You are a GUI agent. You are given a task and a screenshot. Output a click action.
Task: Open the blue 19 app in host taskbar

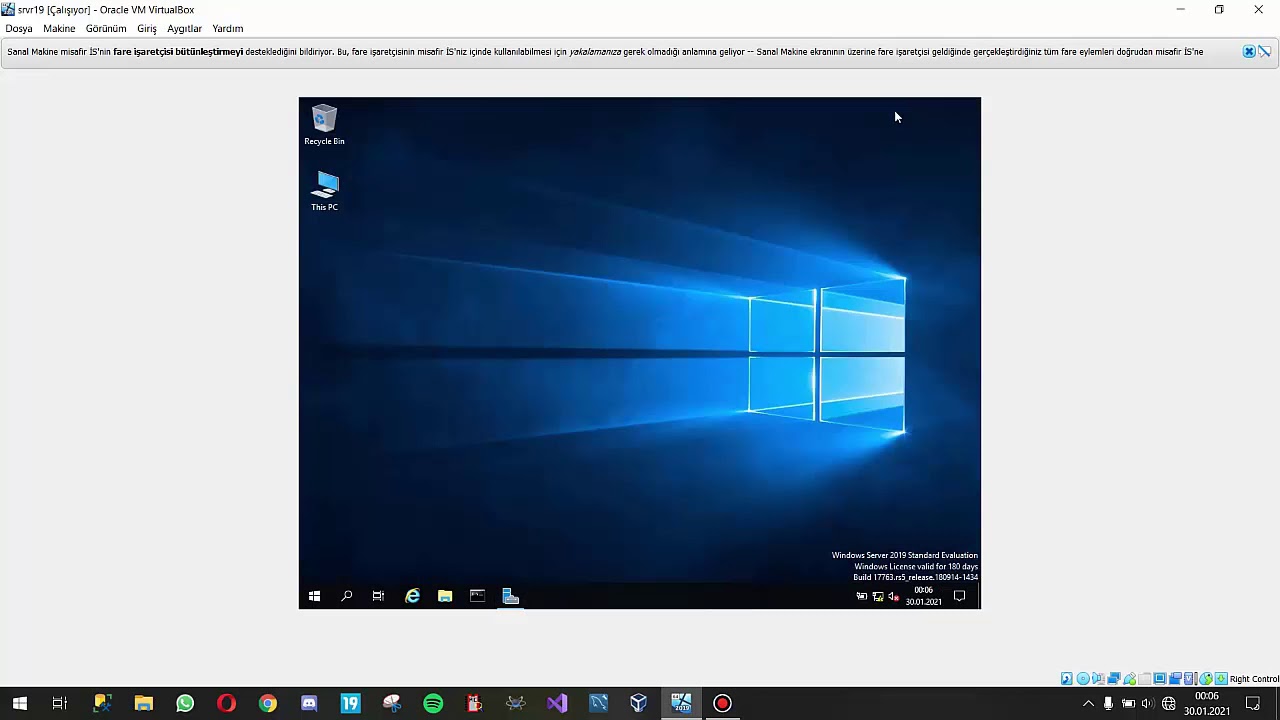pos(350,704)
